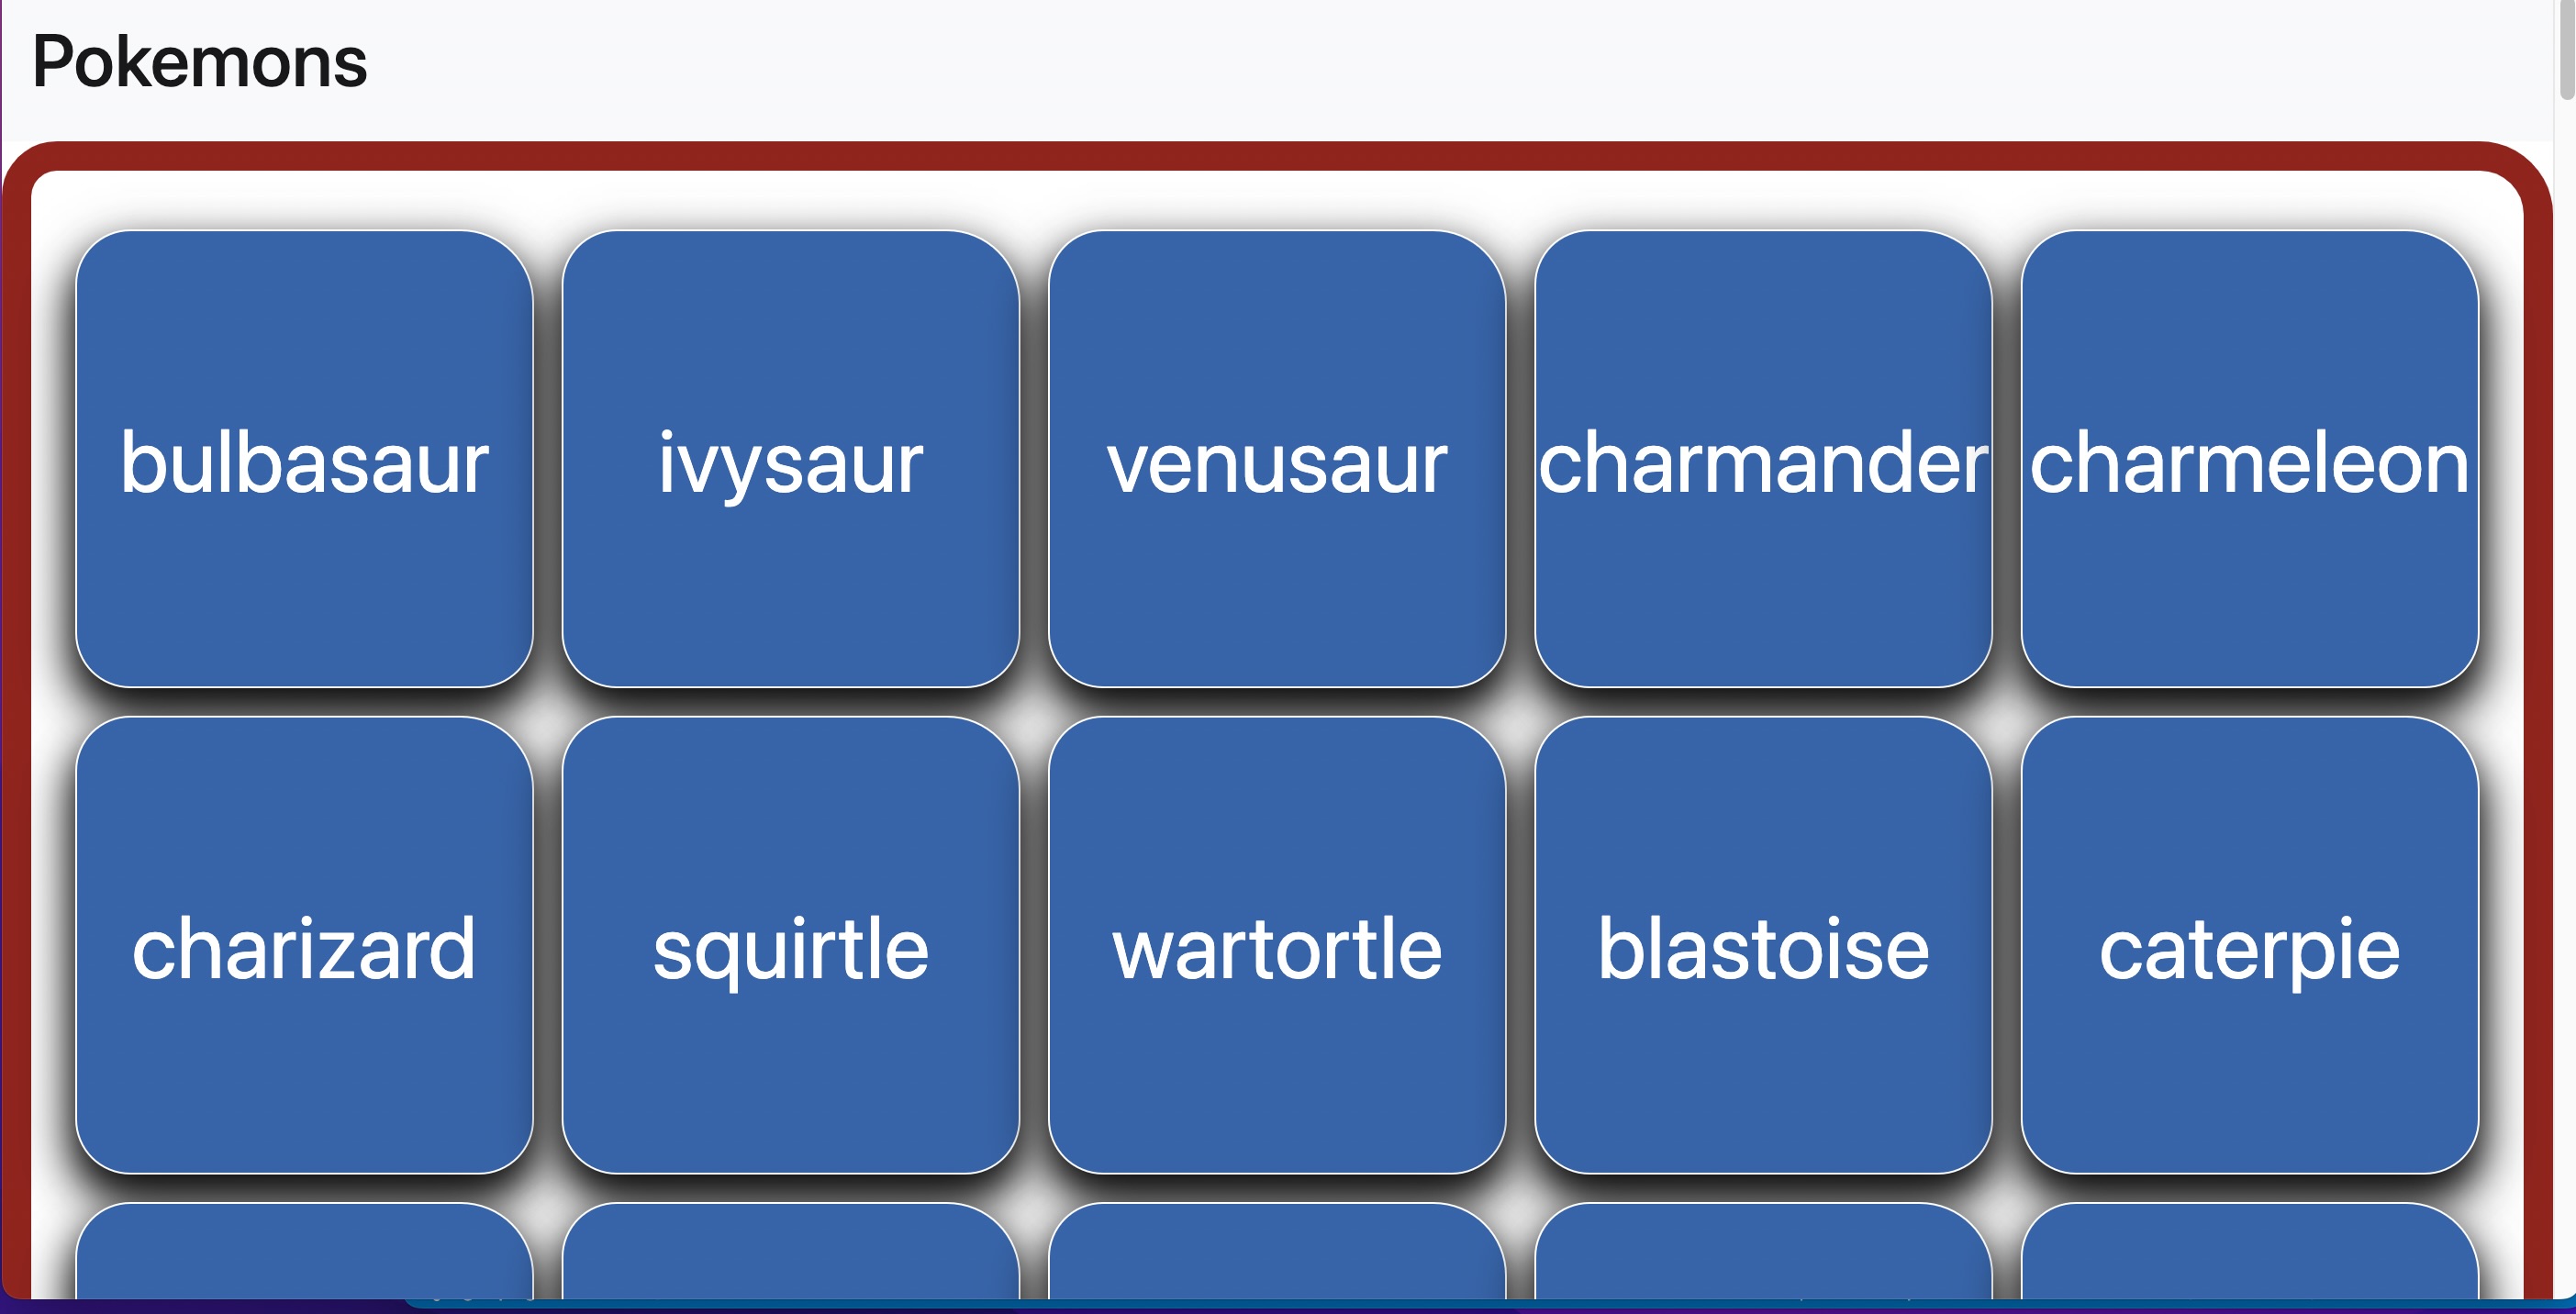Open the ivysaur card
The width and height of the screenshot is (2576, 1314).
click(790, 459)
